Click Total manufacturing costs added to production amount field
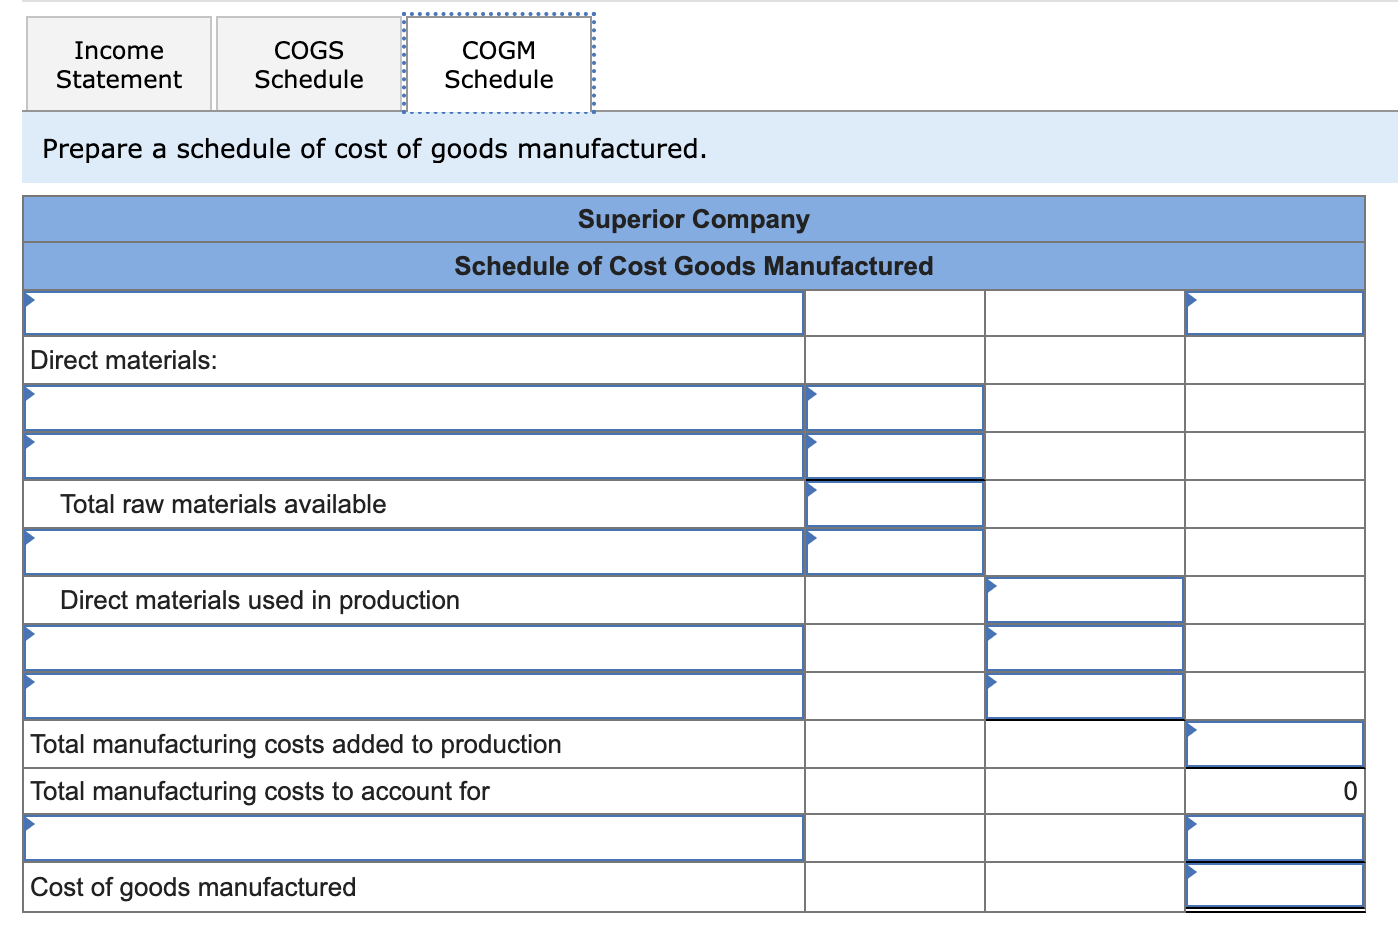Image resolution: width=1398 pixels, height=930 pixels. [1275, 744]
